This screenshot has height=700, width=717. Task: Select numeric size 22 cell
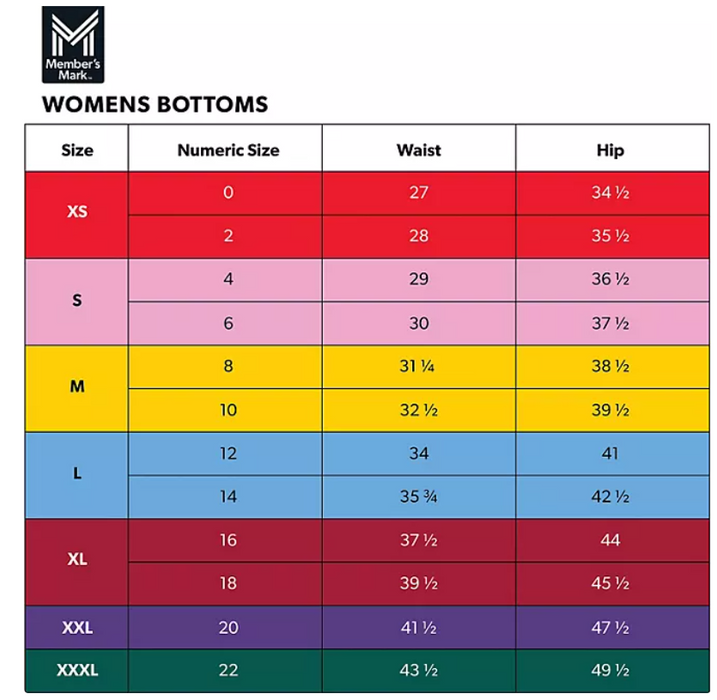point(228,670)
